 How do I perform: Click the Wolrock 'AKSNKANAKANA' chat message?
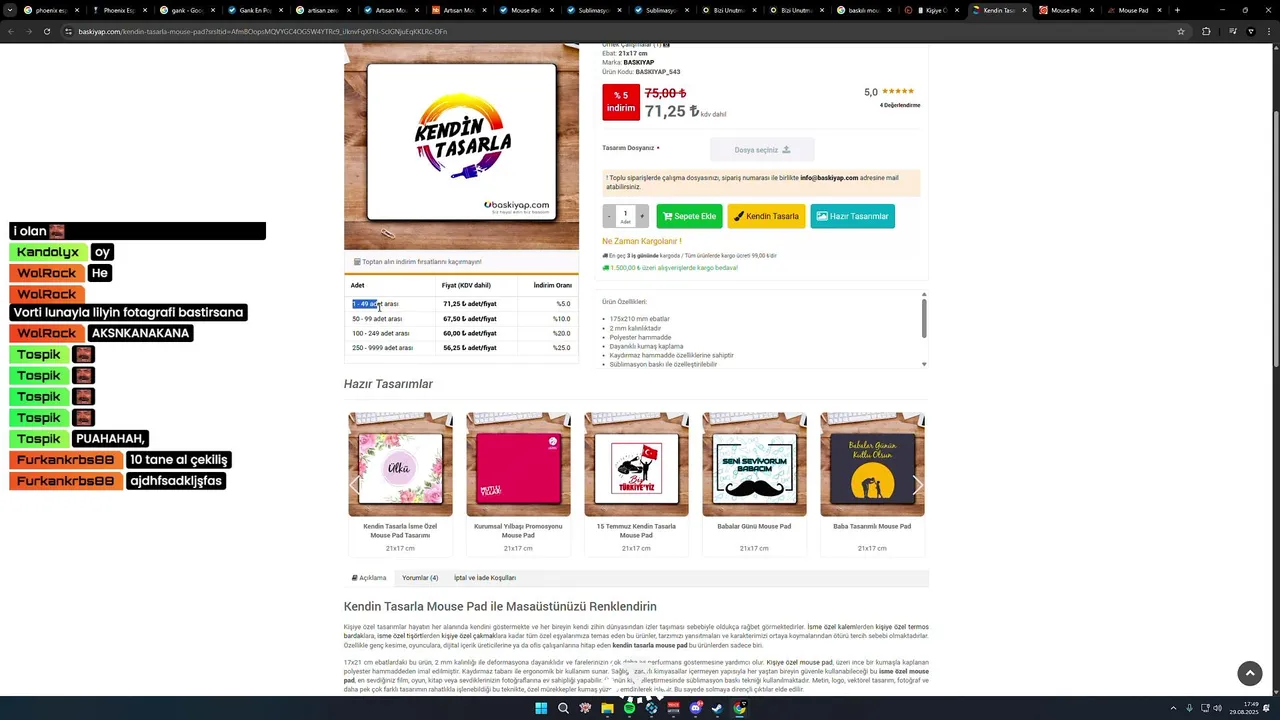click(140, 333)
